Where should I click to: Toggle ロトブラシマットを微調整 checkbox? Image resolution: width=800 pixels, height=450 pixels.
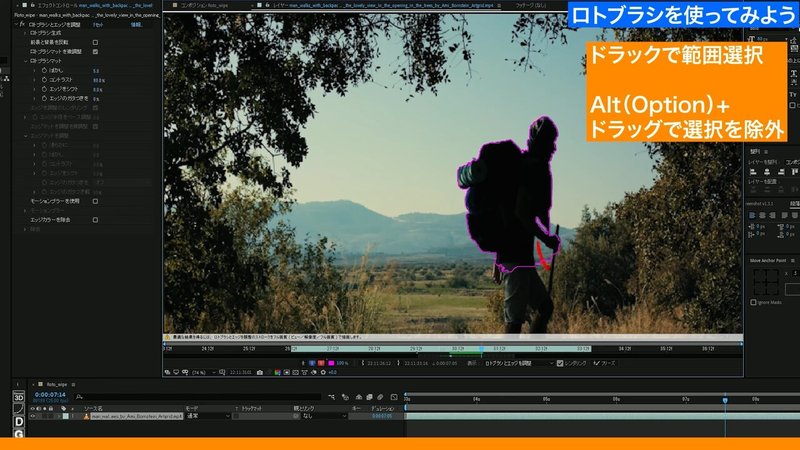(x=95, y=52)
